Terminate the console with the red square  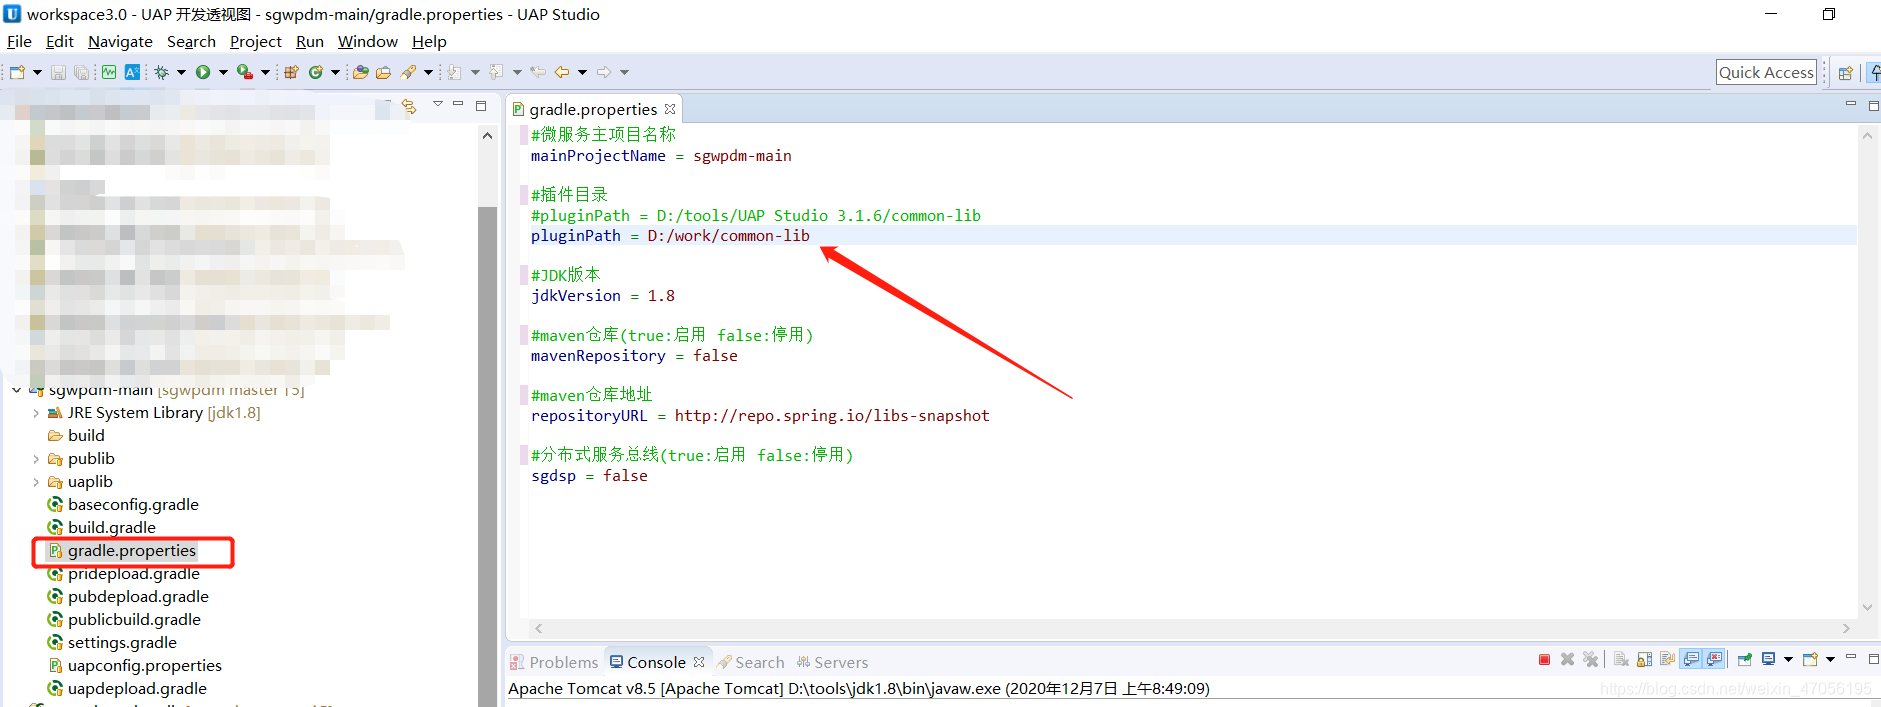tap(1544, 660)
